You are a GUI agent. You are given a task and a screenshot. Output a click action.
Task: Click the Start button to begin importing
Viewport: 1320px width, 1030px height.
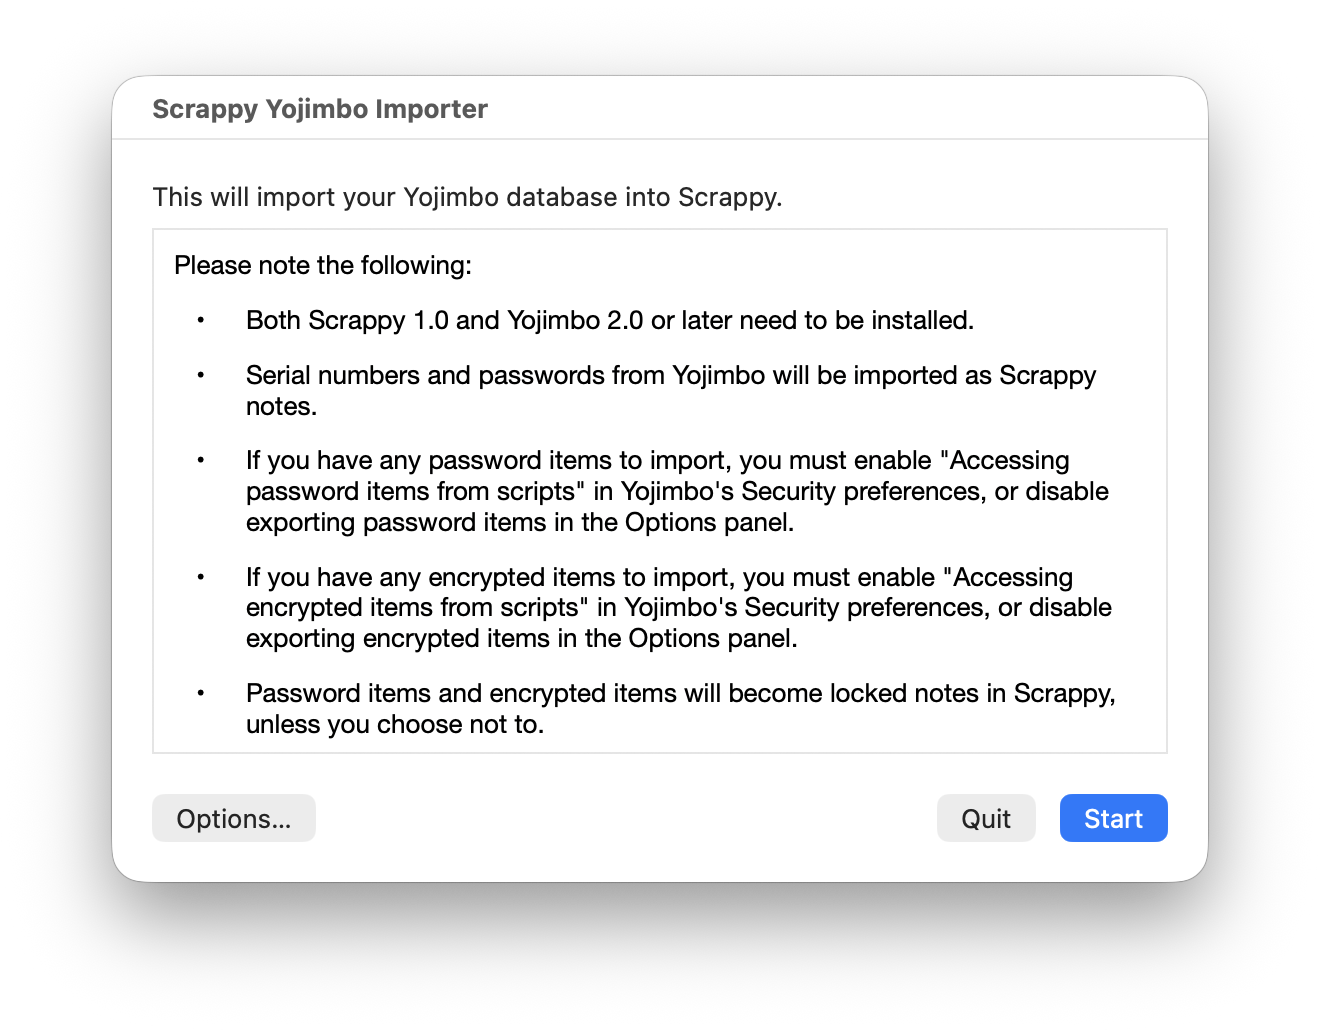click(x=1113, y=818)
